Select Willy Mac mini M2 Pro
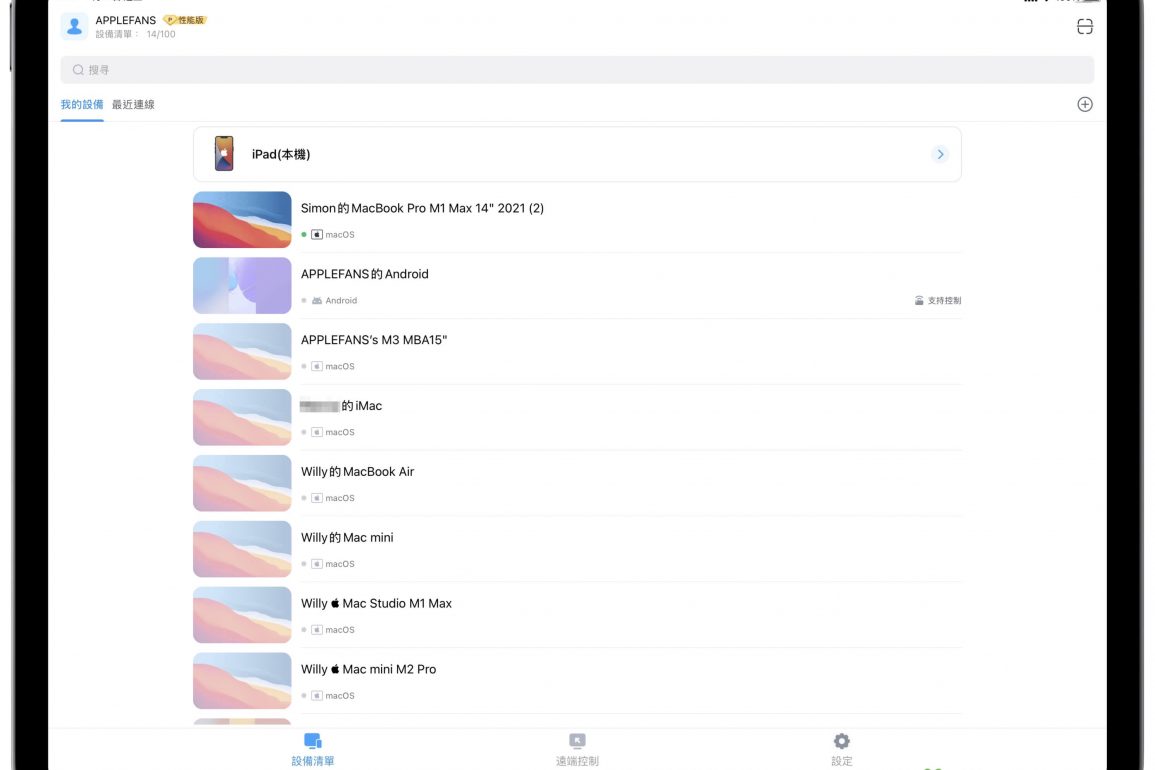The image size is (1155, 770). (368, 669)
